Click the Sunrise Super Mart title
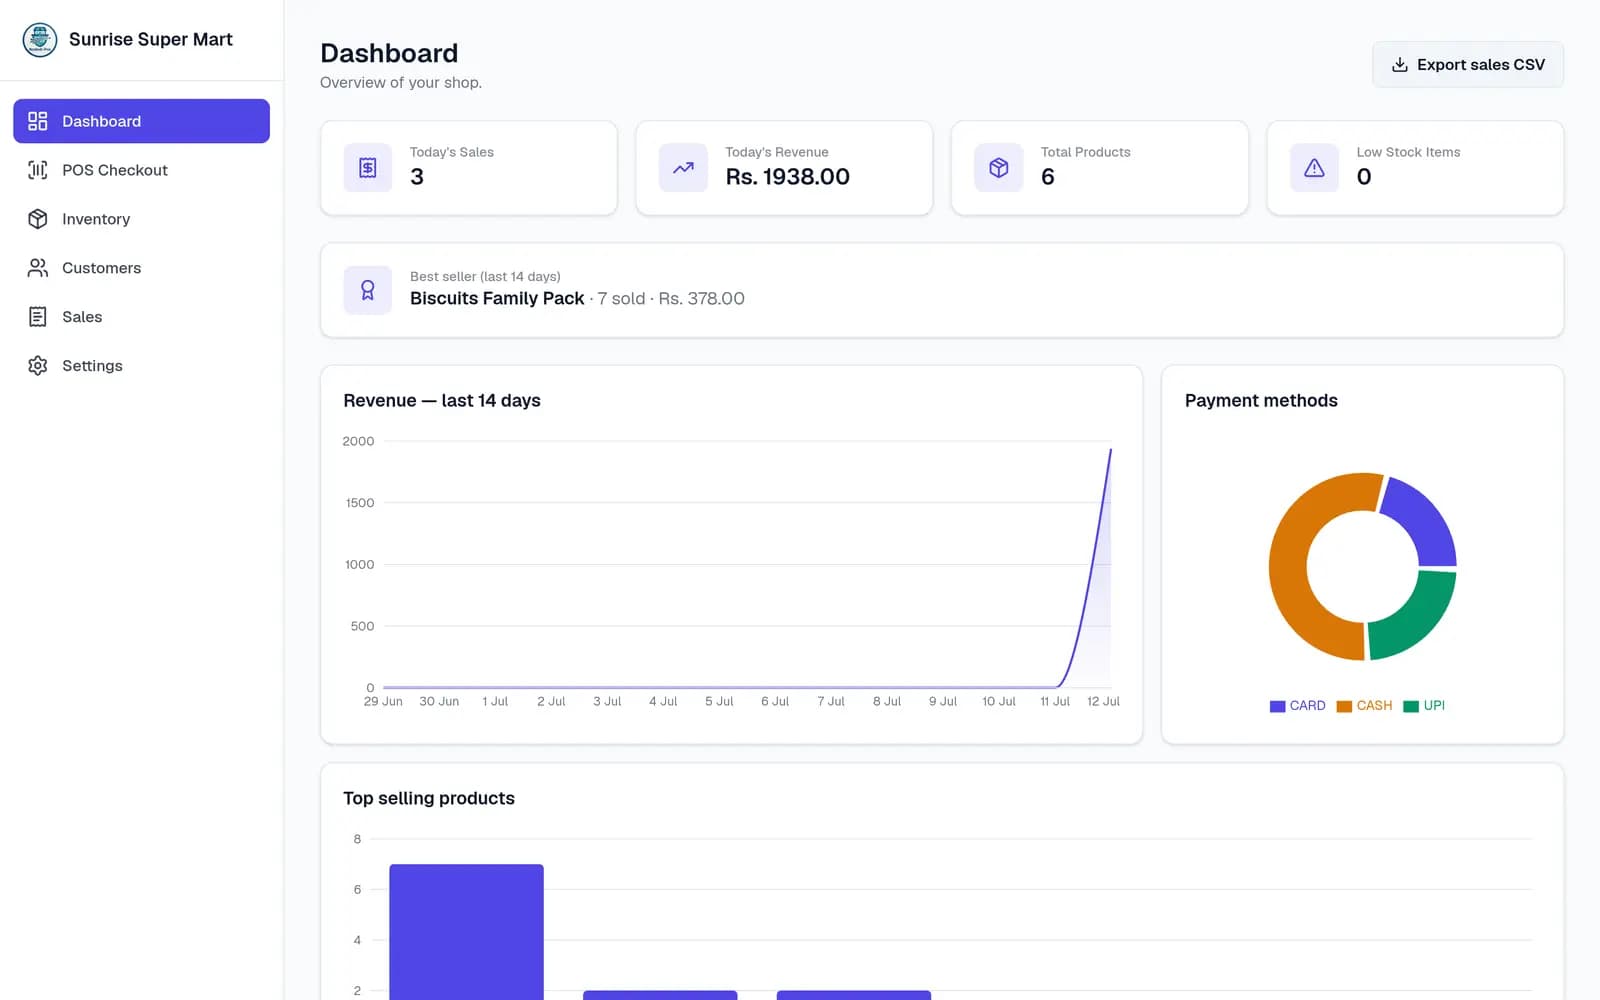Image resolution: width=1600 pixels, height=1000 pixels. click(151, 40)
